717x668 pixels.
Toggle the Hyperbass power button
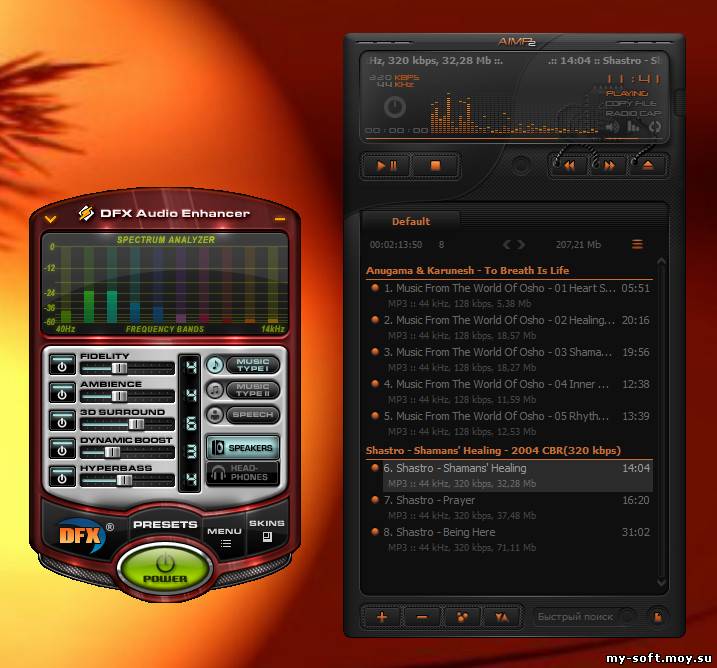click(x=62, y=477)
